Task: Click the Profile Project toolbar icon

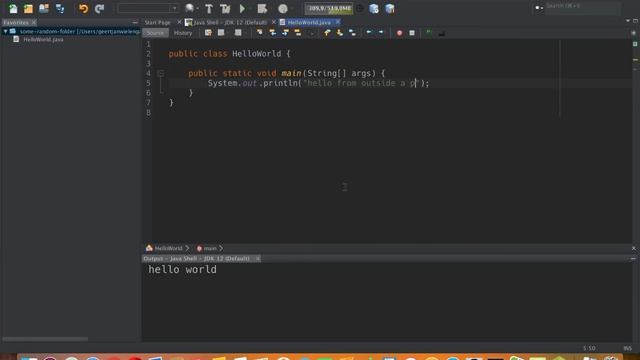Action: [x=283, y=8]
